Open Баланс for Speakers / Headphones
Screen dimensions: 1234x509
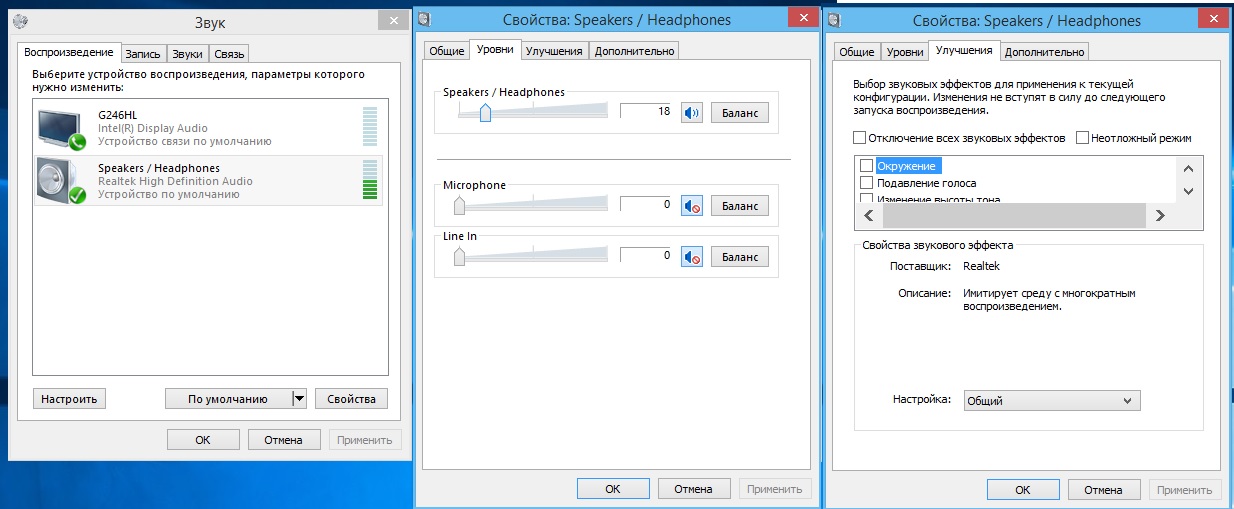click(x=740, y=112)
